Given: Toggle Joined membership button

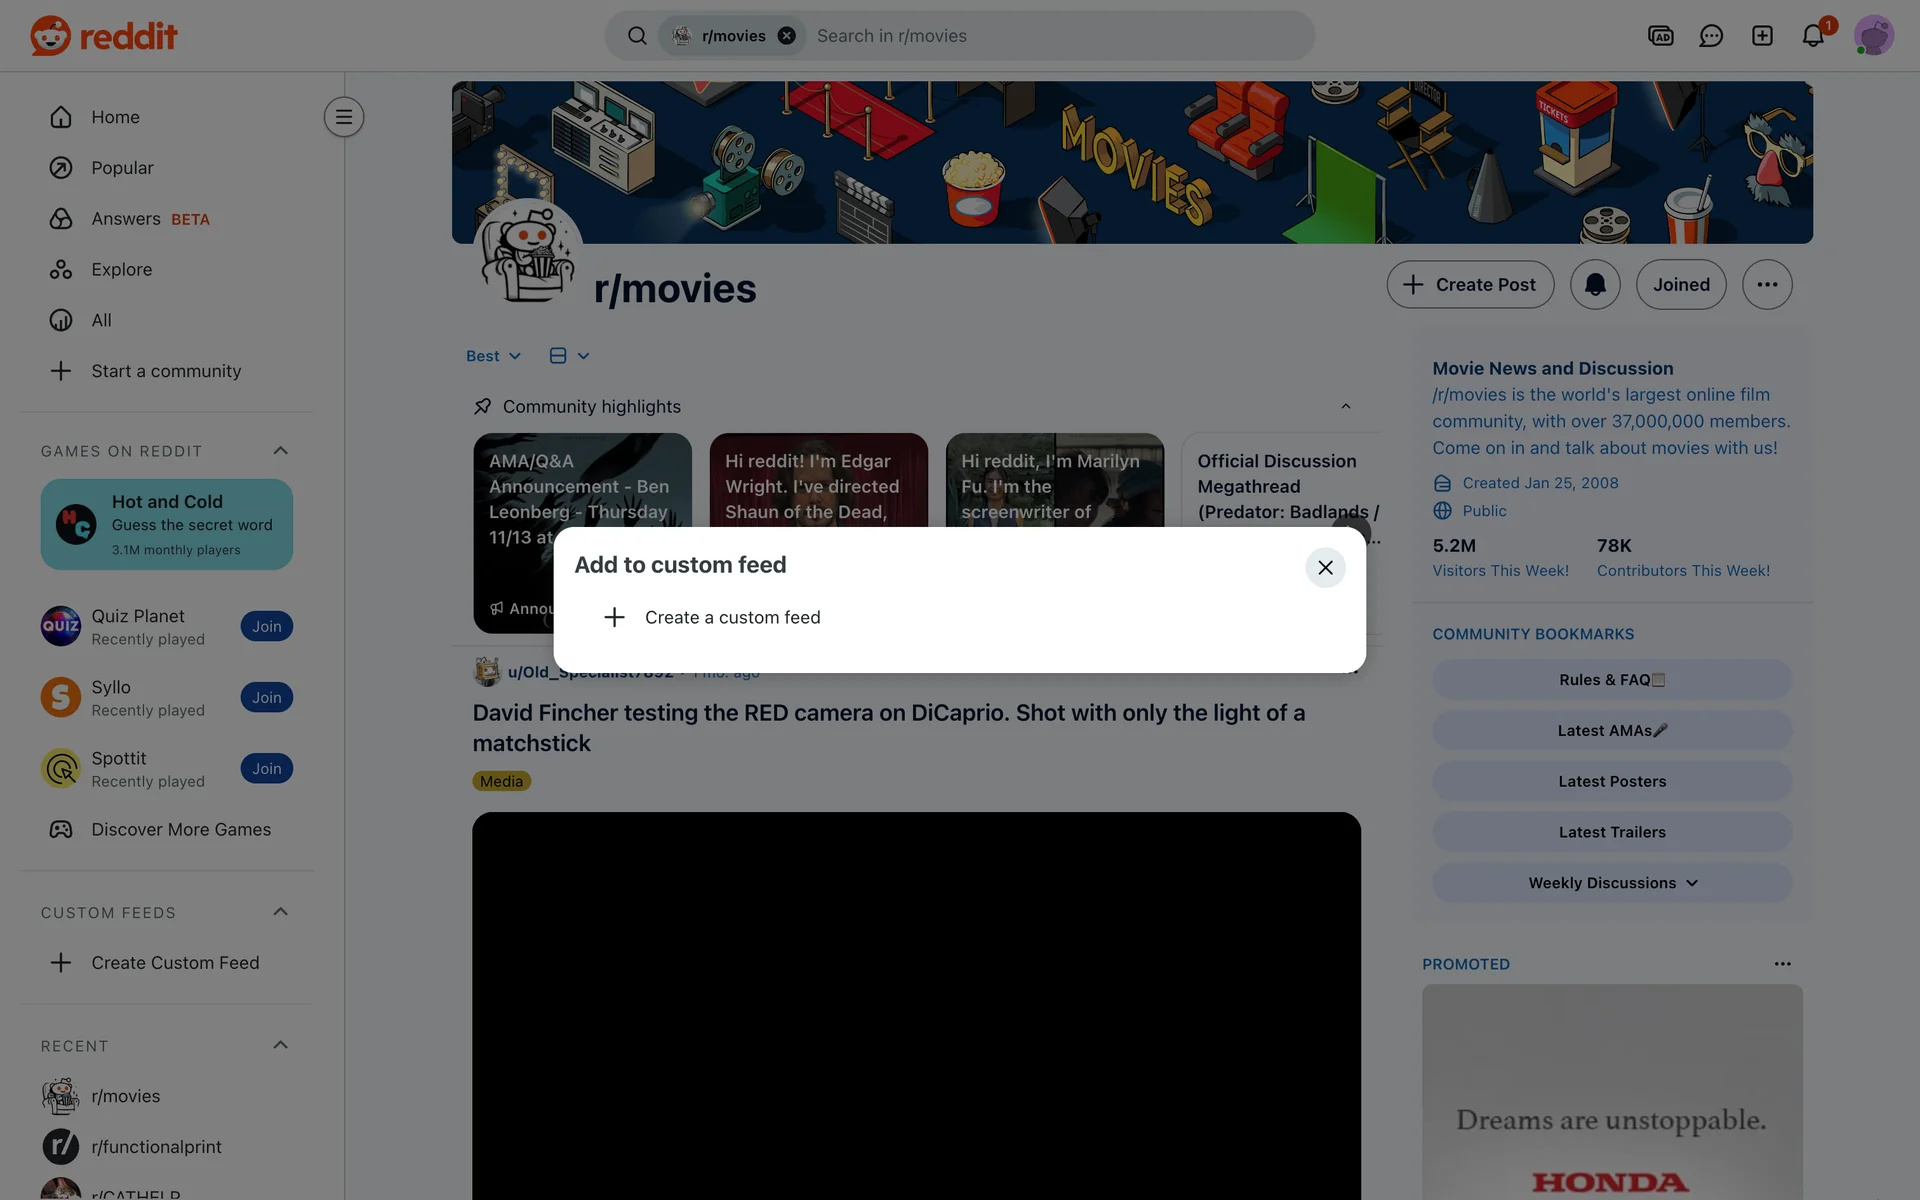Looking at the screenshot, I should [x=1680, y=285].
